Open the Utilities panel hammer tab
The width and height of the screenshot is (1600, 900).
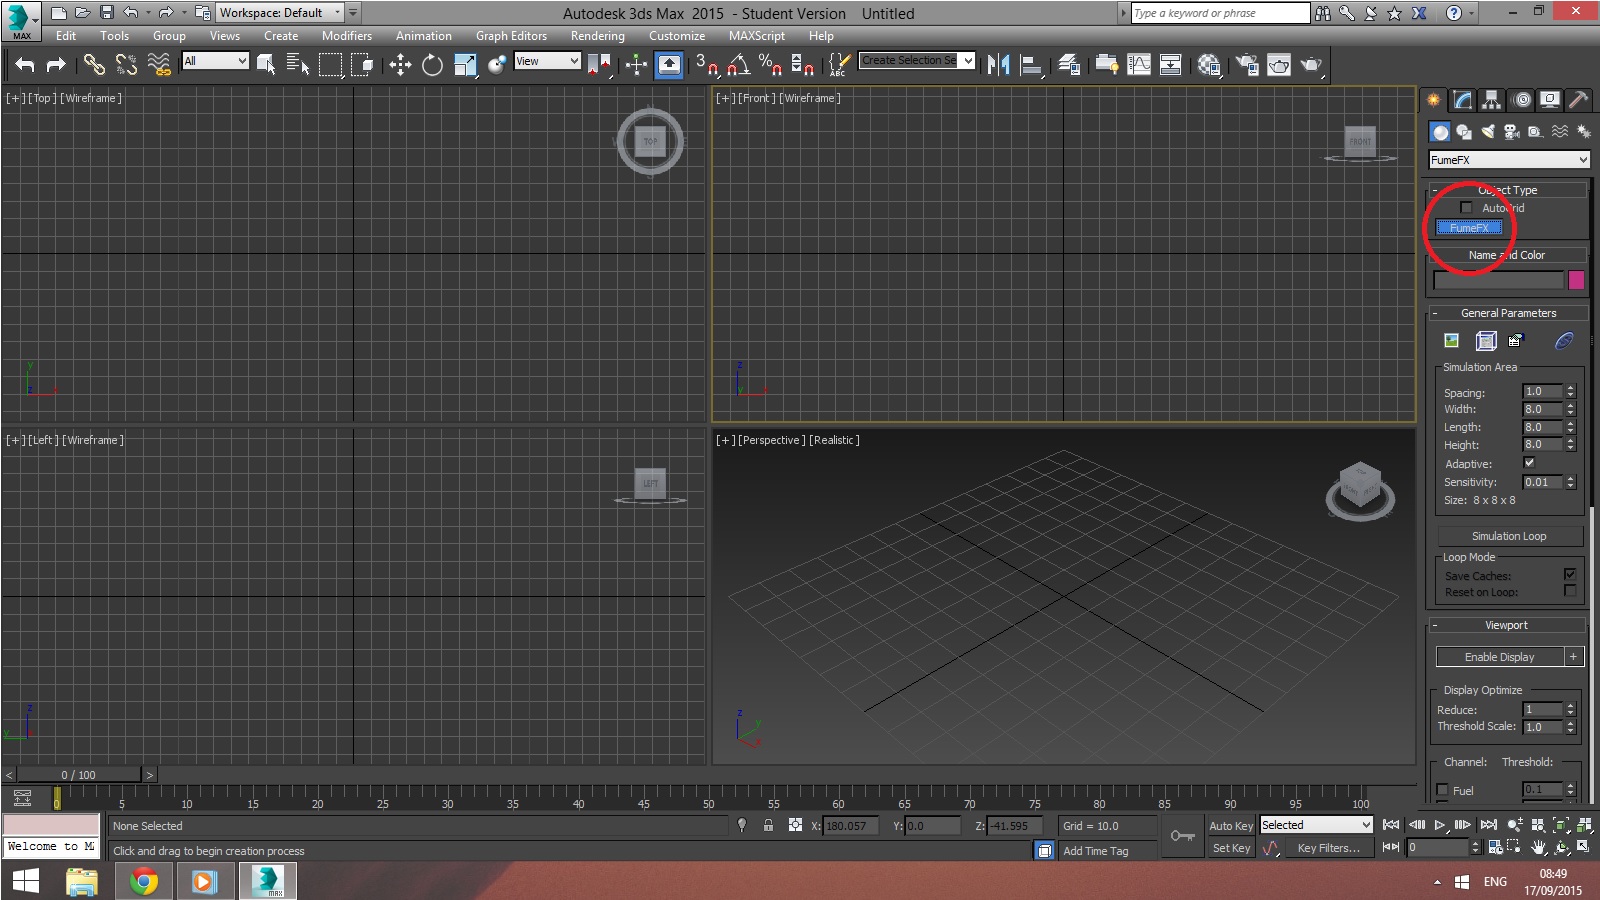(x=1578, y=100)
